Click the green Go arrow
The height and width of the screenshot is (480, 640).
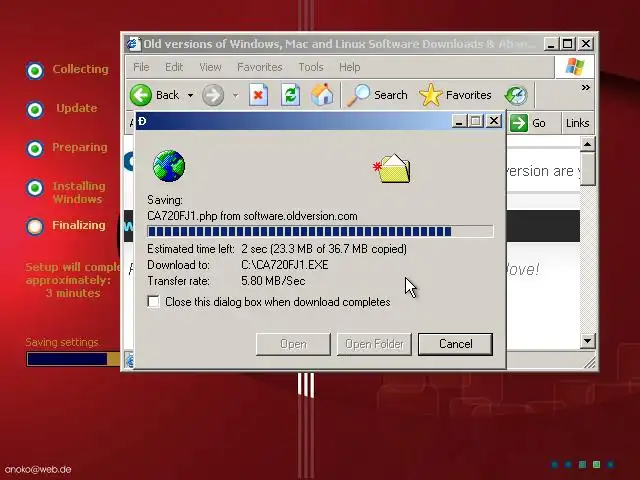(x=518, y=123)
